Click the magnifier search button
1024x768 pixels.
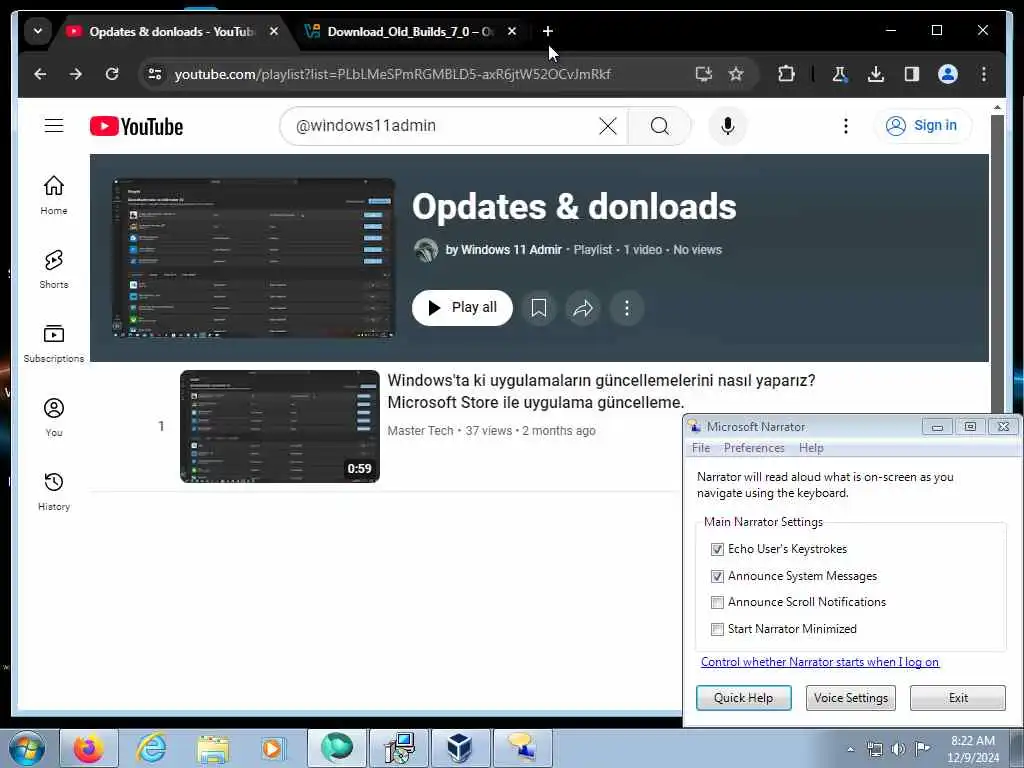point(660,126)
